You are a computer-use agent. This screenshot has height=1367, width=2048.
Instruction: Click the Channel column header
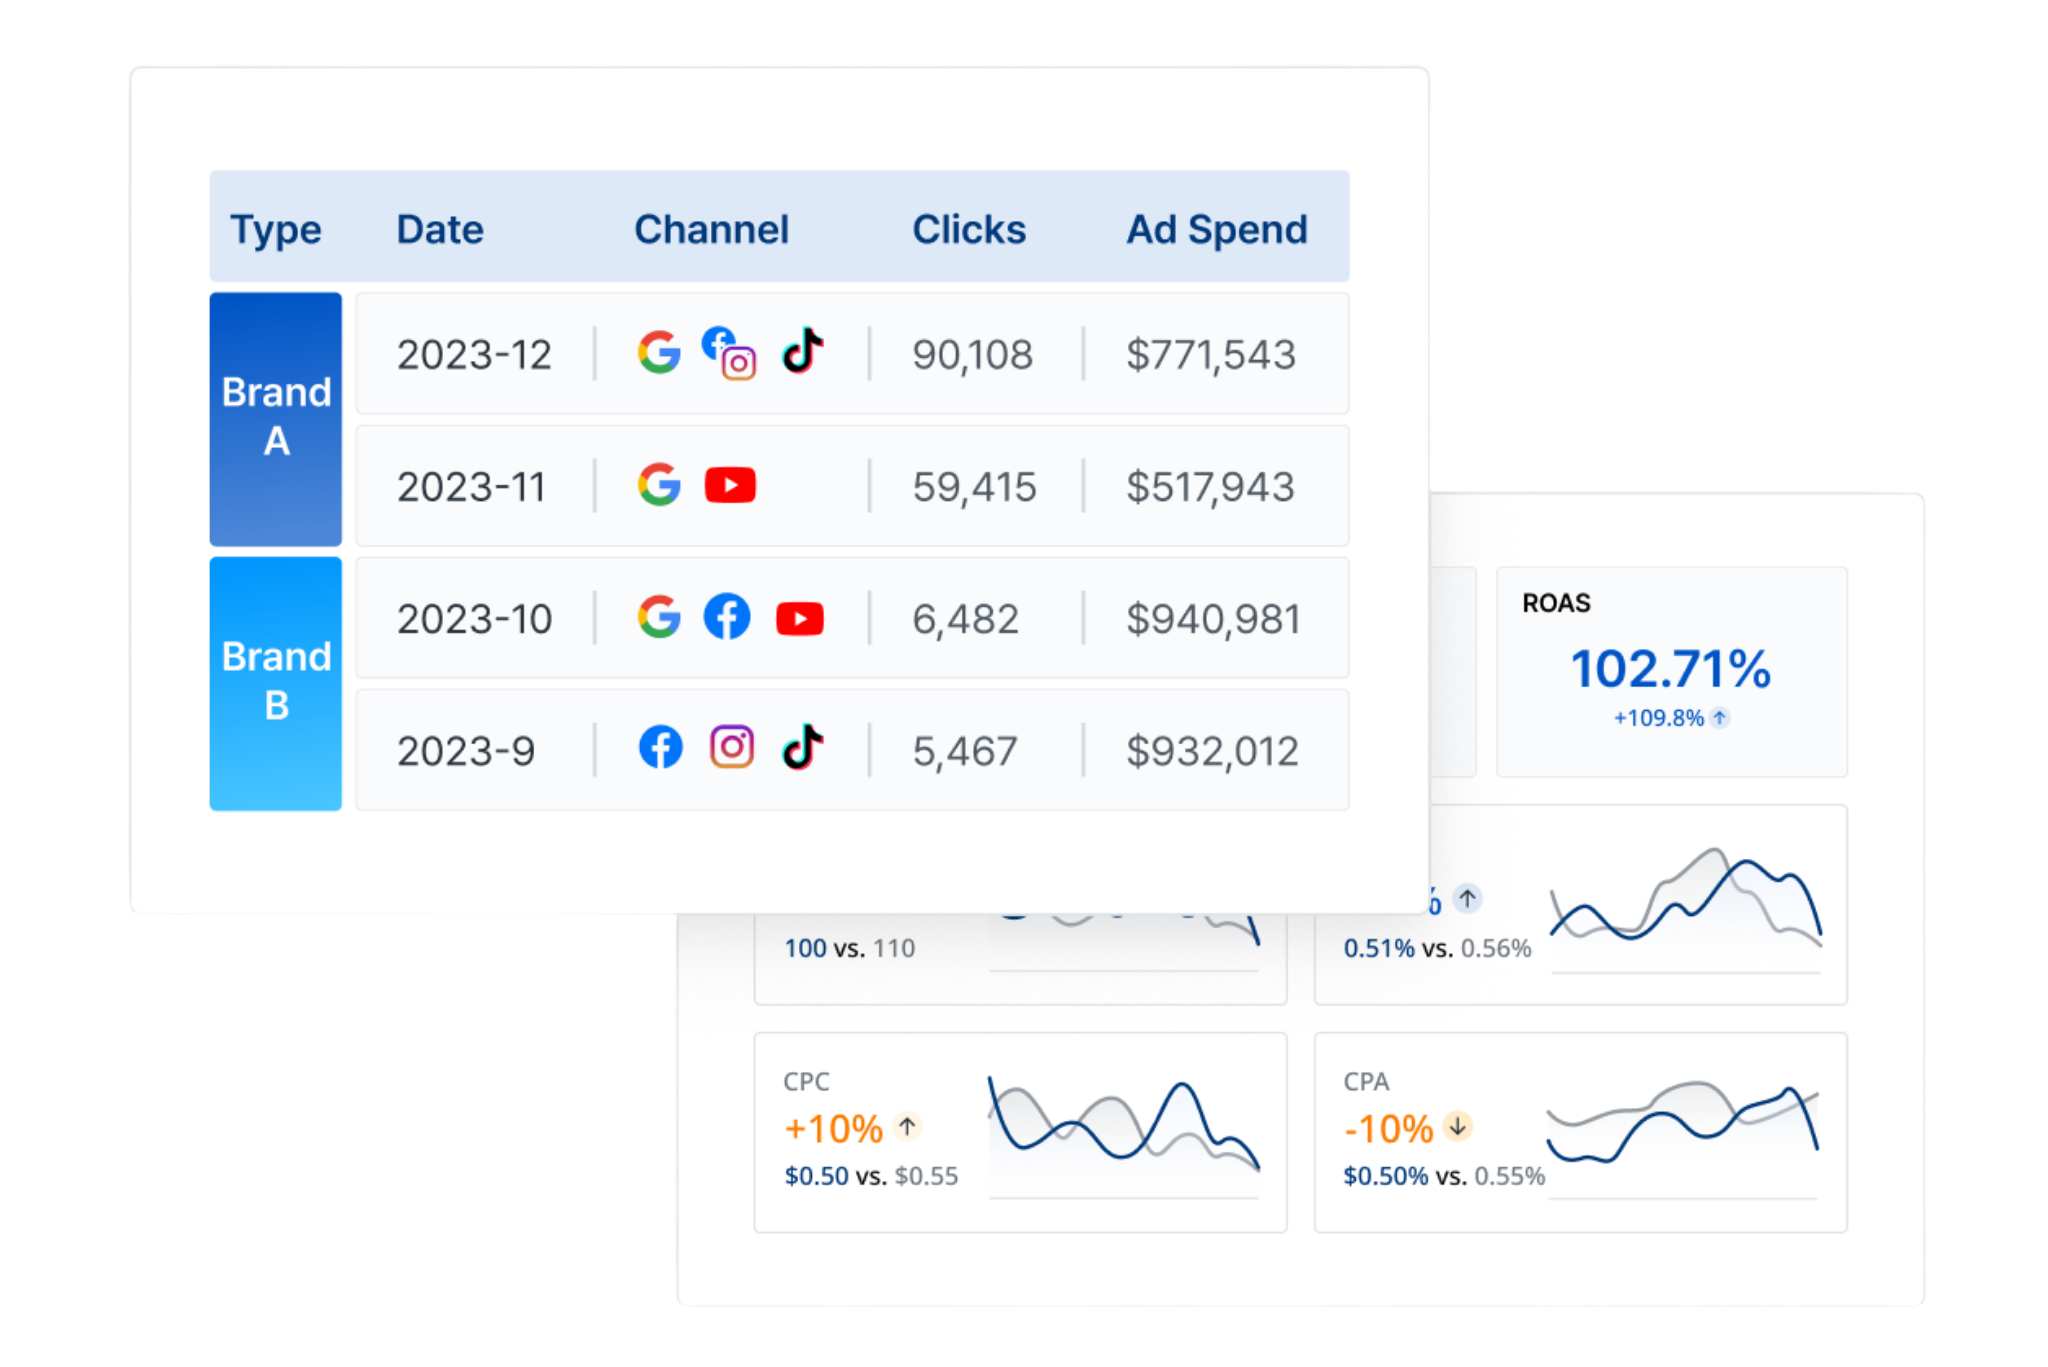(x=711, y=230)
